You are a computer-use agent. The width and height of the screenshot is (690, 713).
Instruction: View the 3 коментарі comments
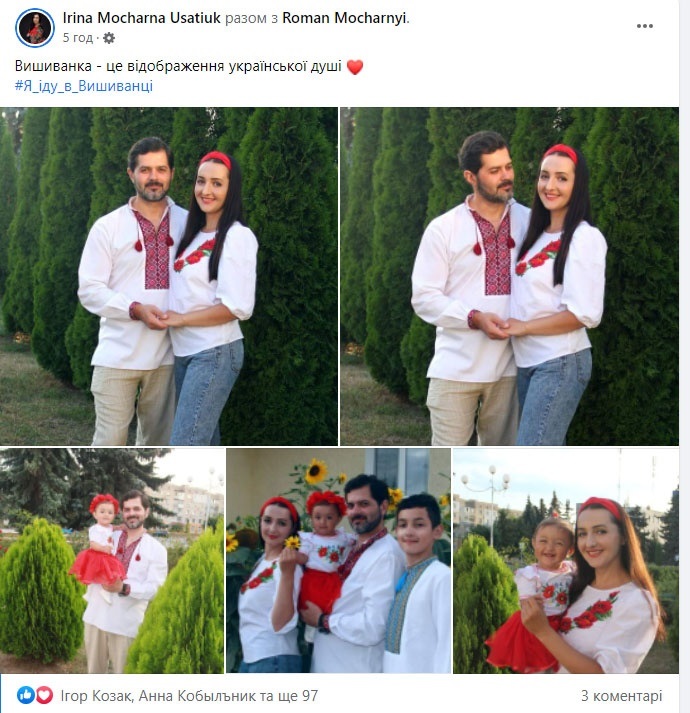pos(621,696)
